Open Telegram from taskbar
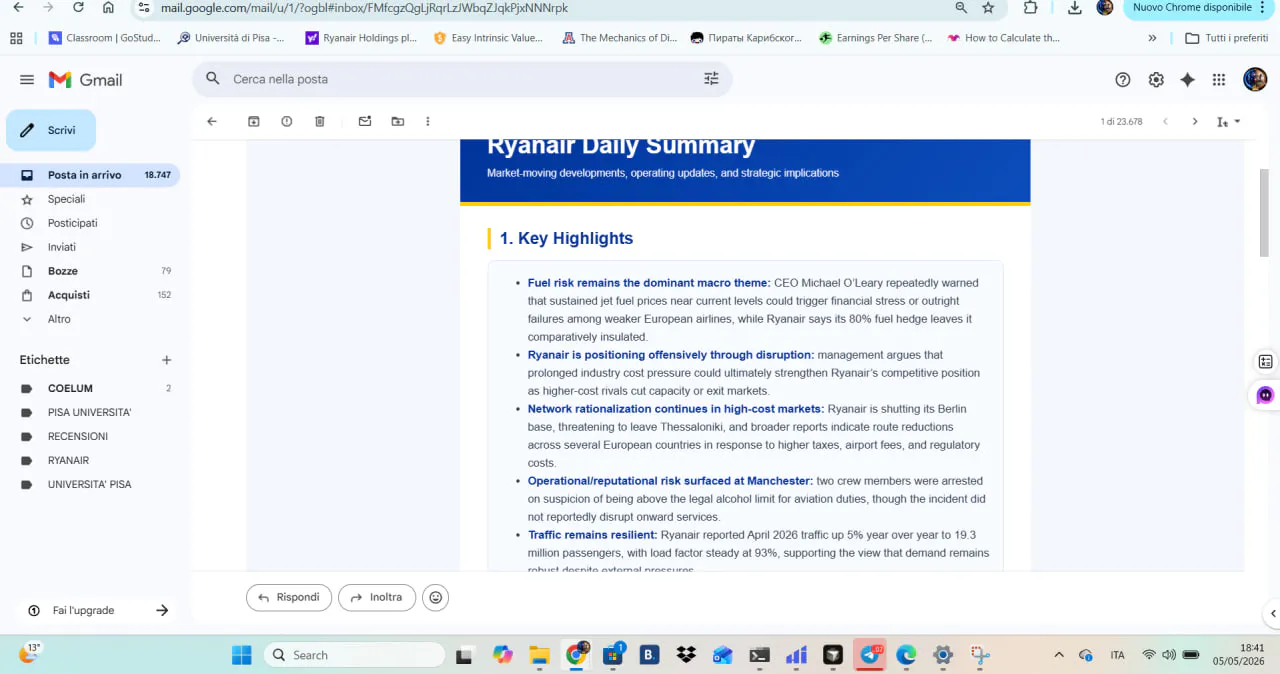 click(x=870, y=655)
